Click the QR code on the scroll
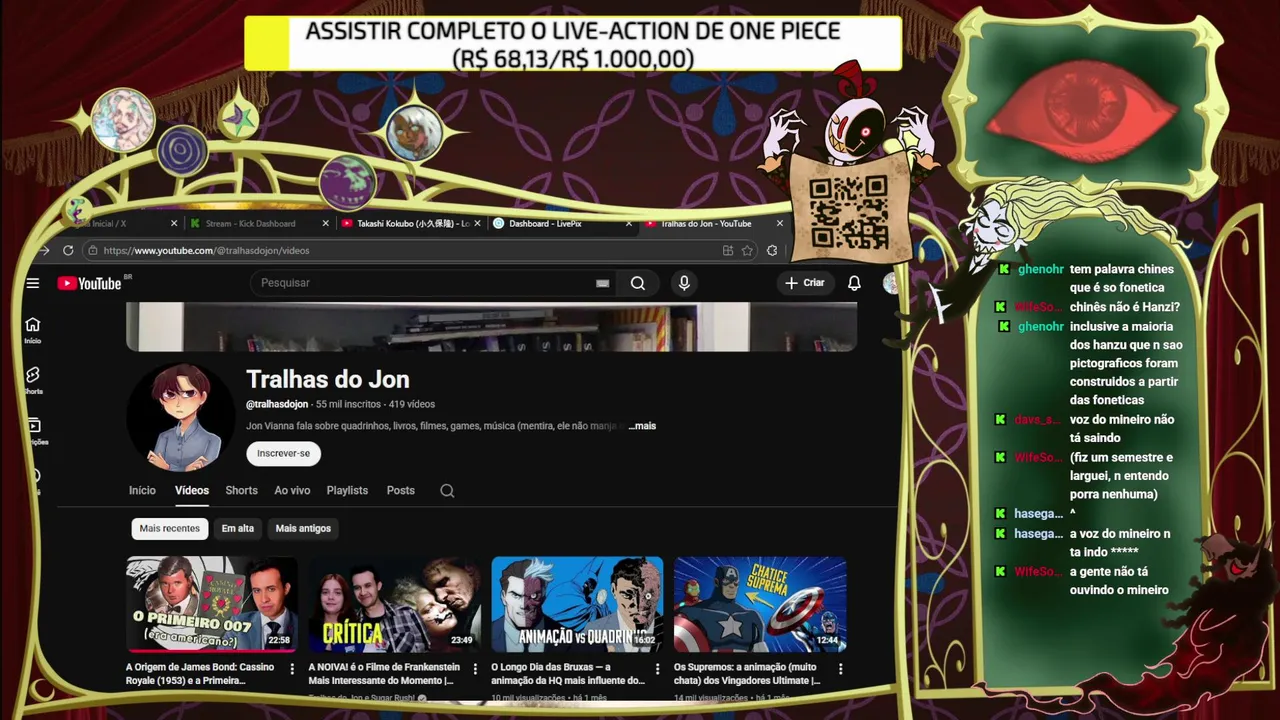This screenshot has width=1280, height=720. tap(848, 212)
